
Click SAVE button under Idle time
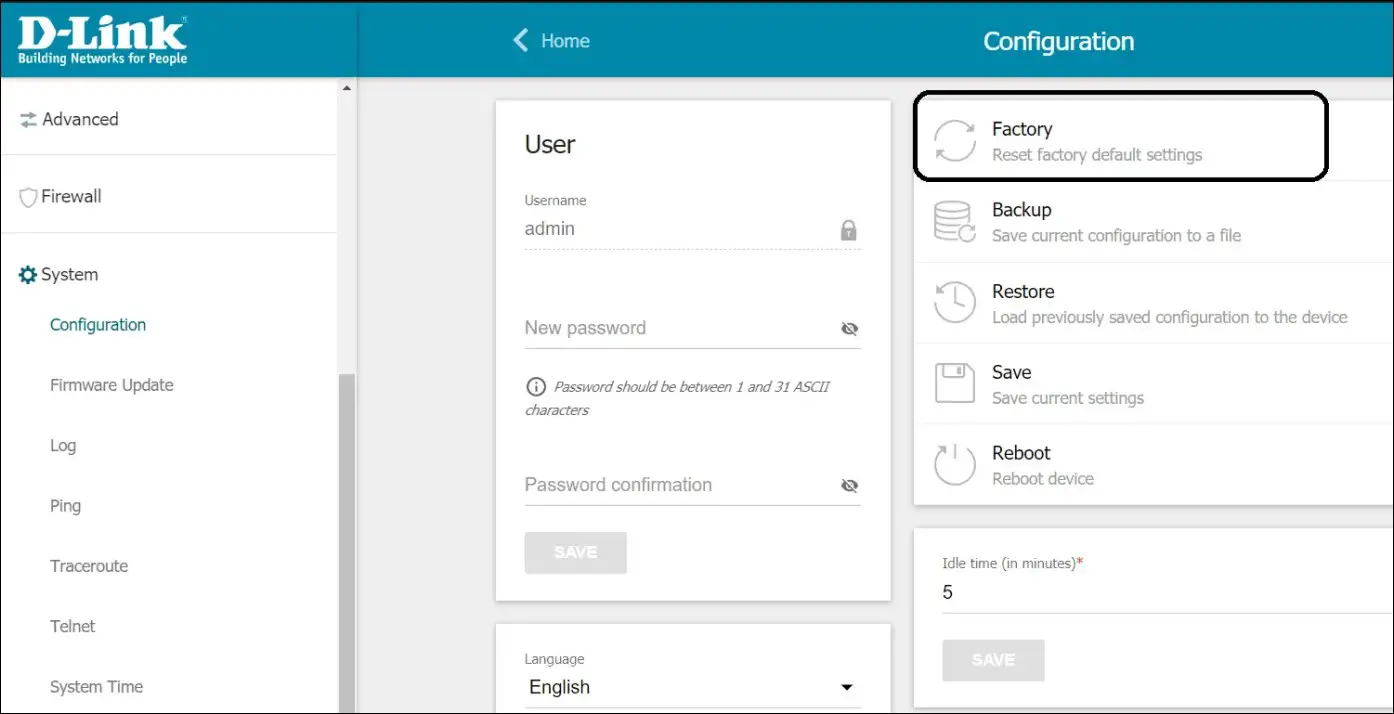pos(994,660)
